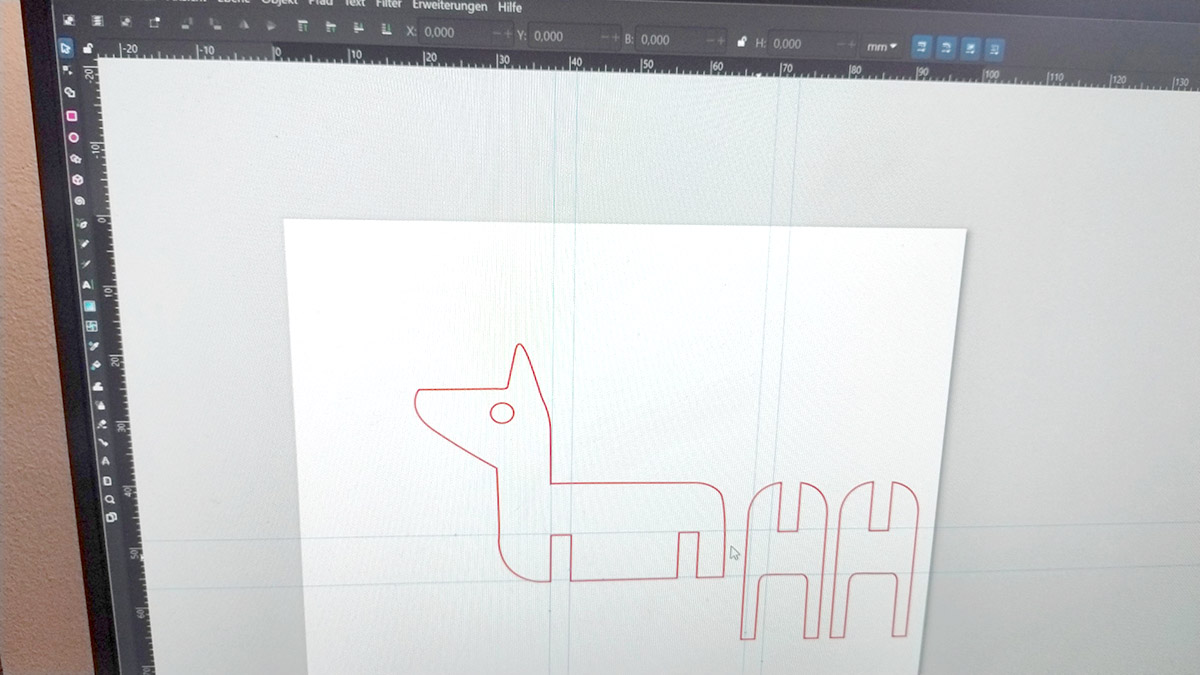This screenshot has width=1200, height=675.
Task: Click the eye circle on the dog
Action: click(x=502, y=412)
